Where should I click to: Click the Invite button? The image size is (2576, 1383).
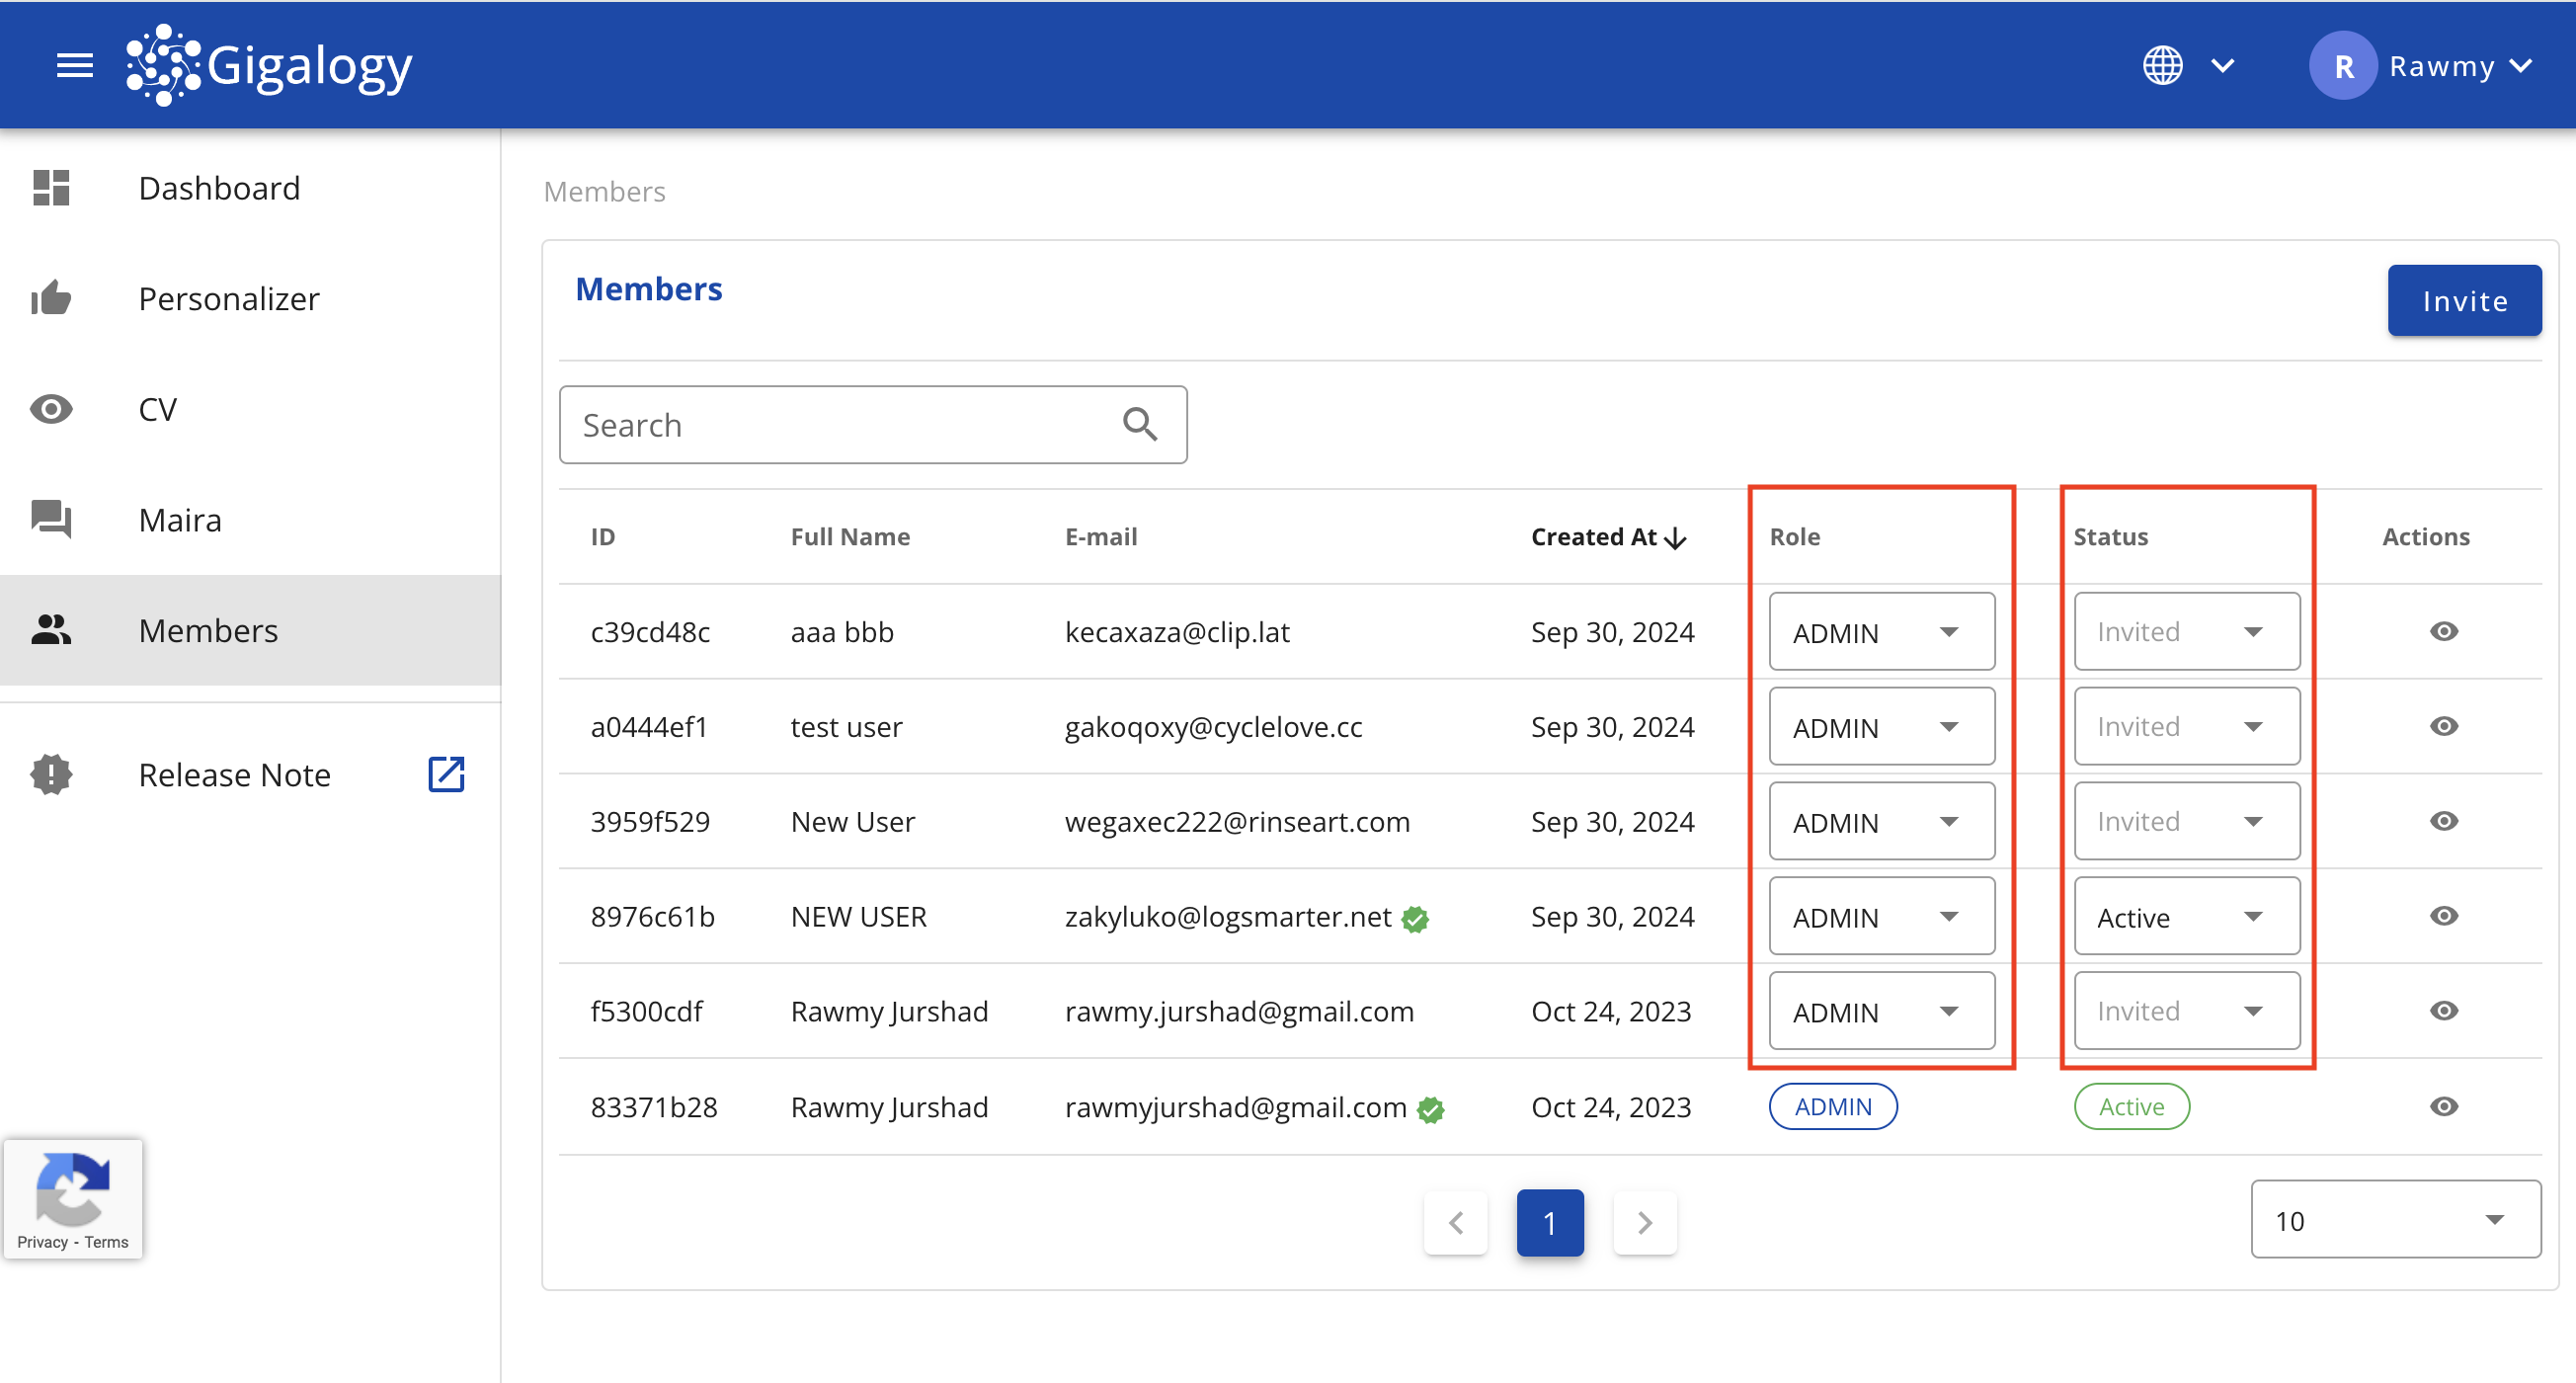coord(2463,300)
